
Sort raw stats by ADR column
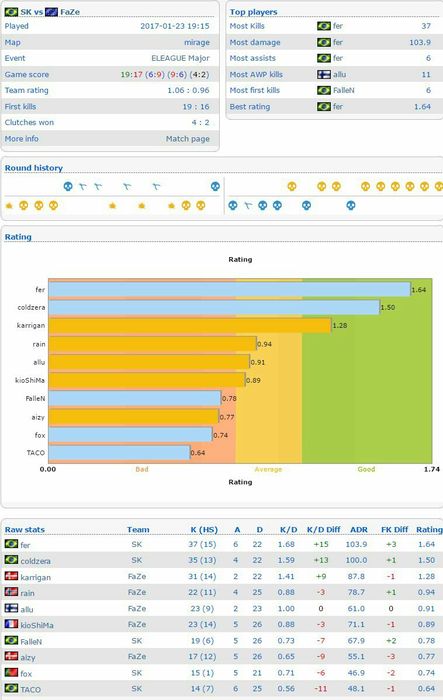pyautogui.click(x=359, y=529)
